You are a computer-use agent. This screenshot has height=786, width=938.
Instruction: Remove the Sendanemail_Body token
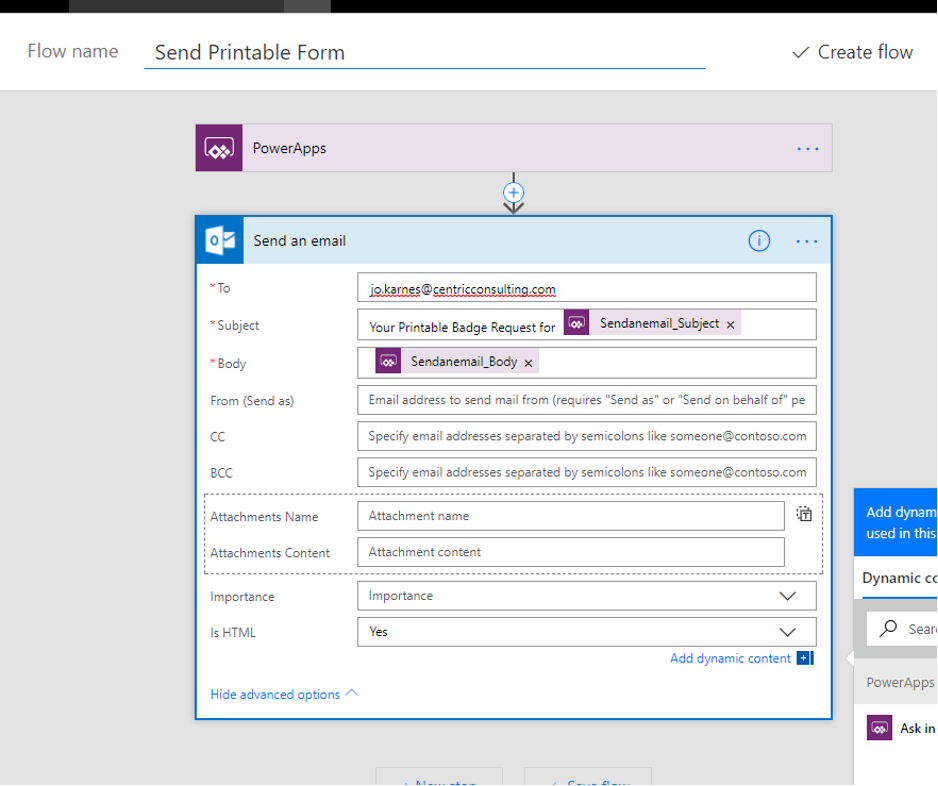click(528, 363)
